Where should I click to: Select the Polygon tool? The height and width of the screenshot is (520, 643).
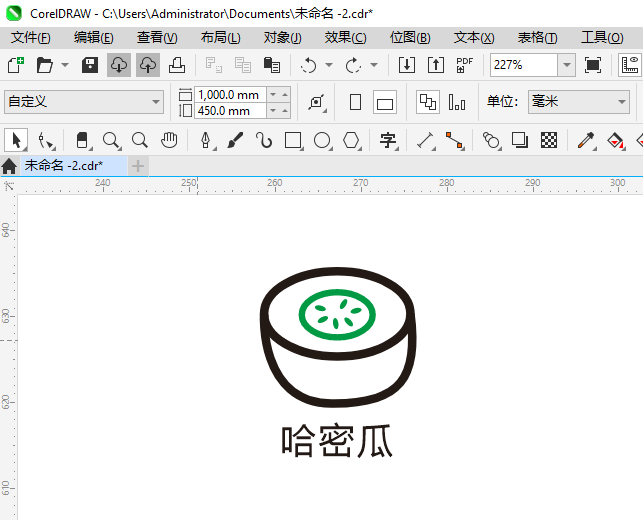click(351, 140)
